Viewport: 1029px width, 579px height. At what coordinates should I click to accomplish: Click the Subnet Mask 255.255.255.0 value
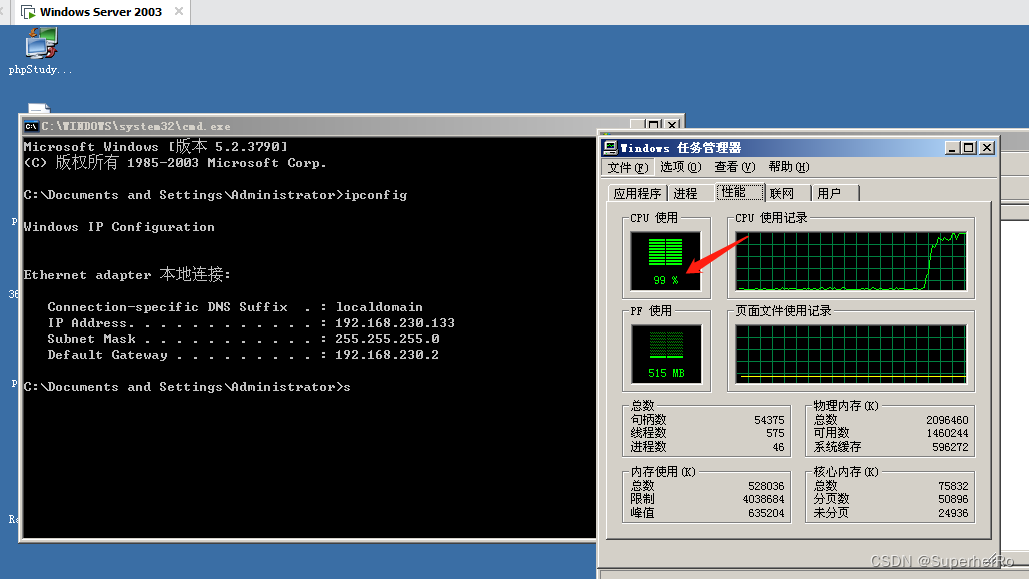point(387,339)
